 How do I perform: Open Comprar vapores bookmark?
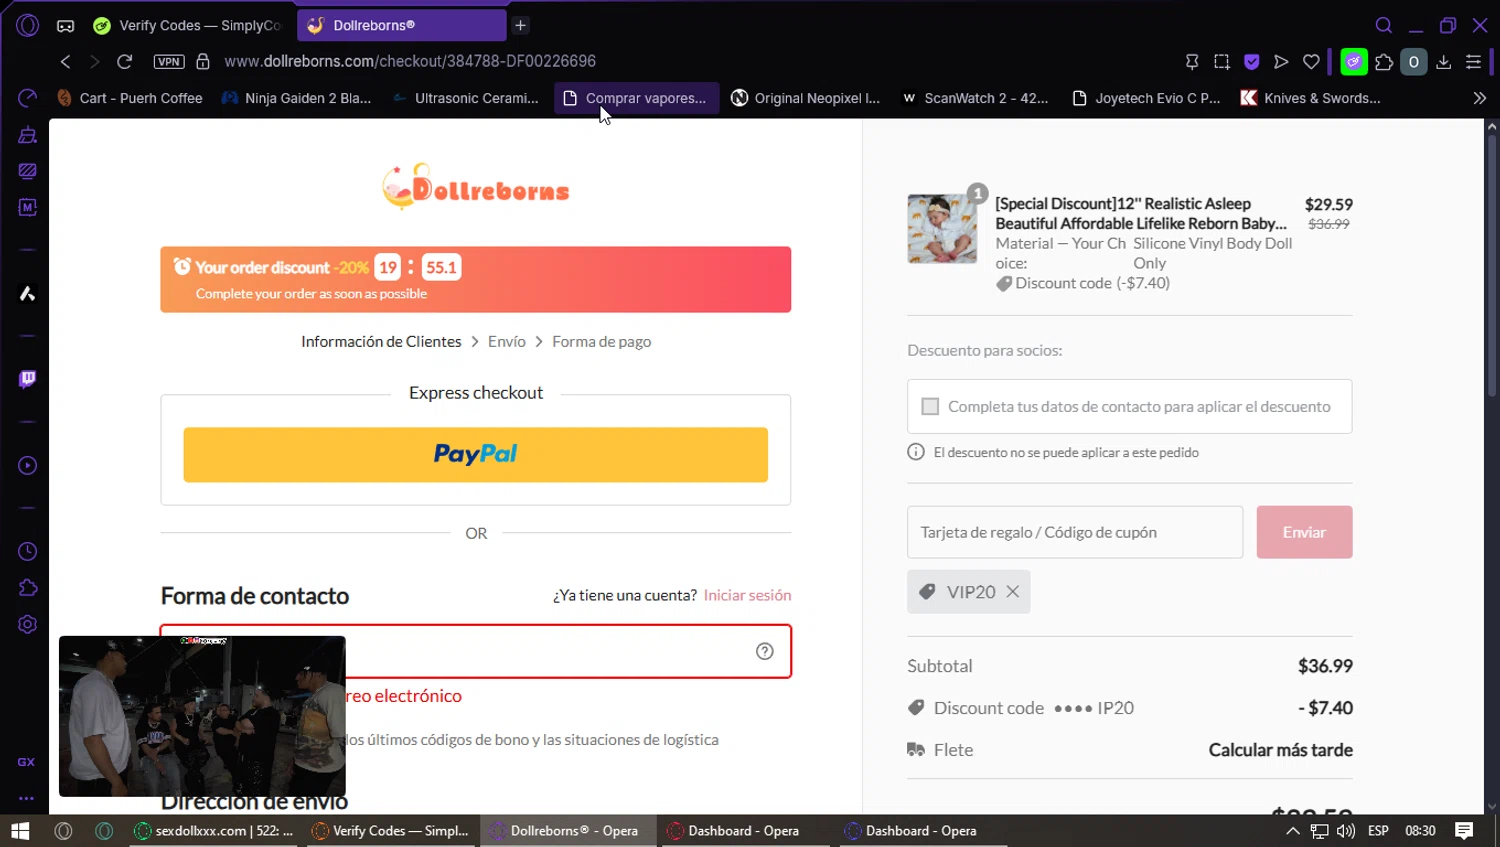(636, 98)
